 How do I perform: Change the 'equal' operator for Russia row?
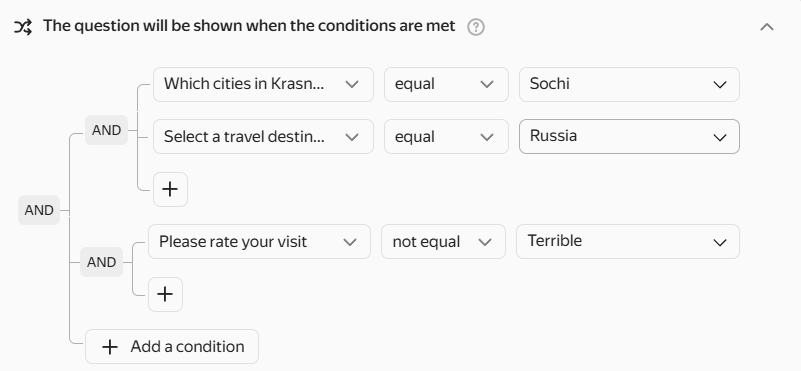click(446, 136)
